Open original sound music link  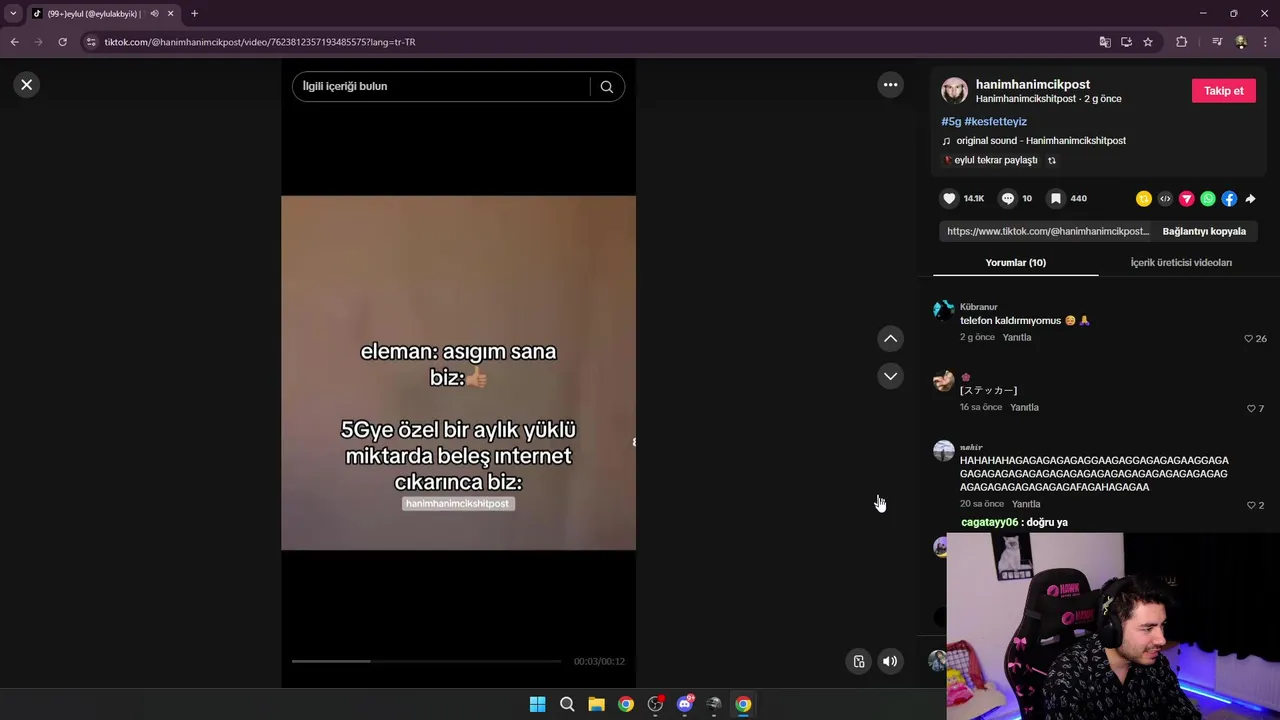(x=1041, y=141)
